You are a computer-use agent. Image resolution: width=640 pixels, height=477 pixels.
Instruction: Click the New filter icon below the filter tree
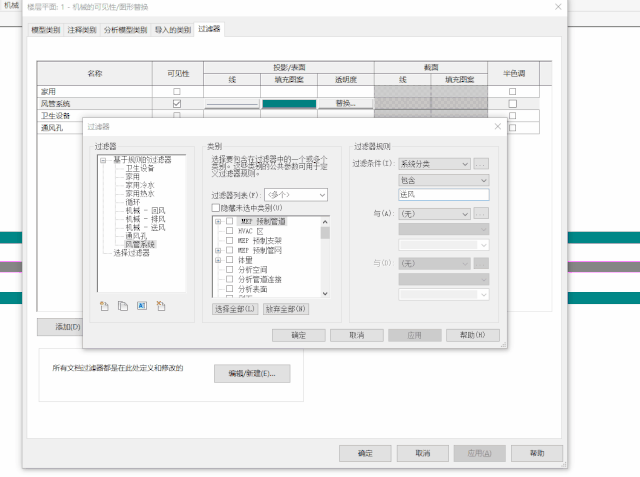(104, 306)
